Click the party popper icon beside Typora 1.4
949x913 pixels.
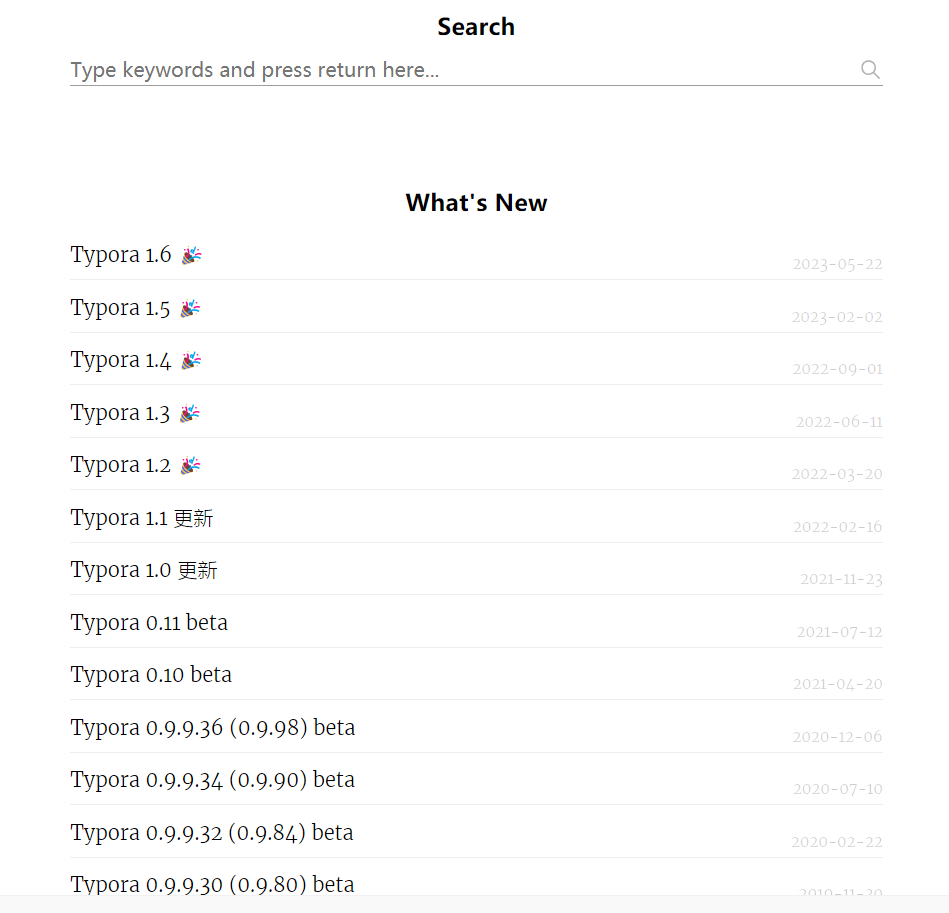click(x=191, y=360)
